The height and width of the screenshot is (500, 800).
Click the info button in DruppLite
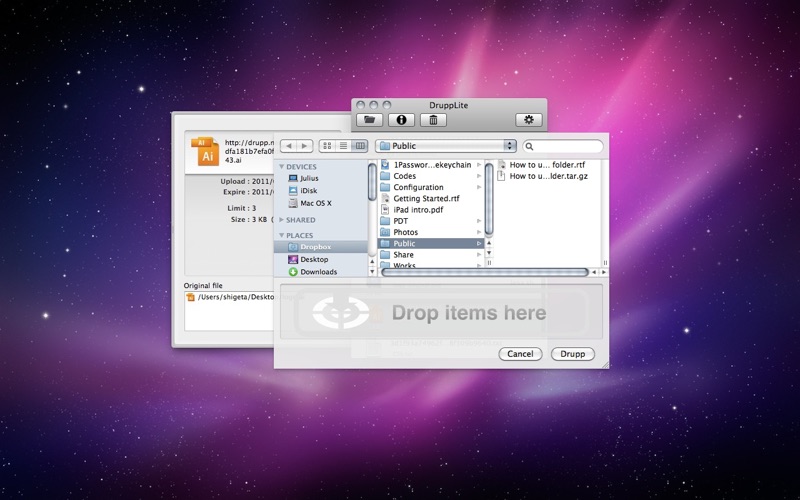point(401,120)
